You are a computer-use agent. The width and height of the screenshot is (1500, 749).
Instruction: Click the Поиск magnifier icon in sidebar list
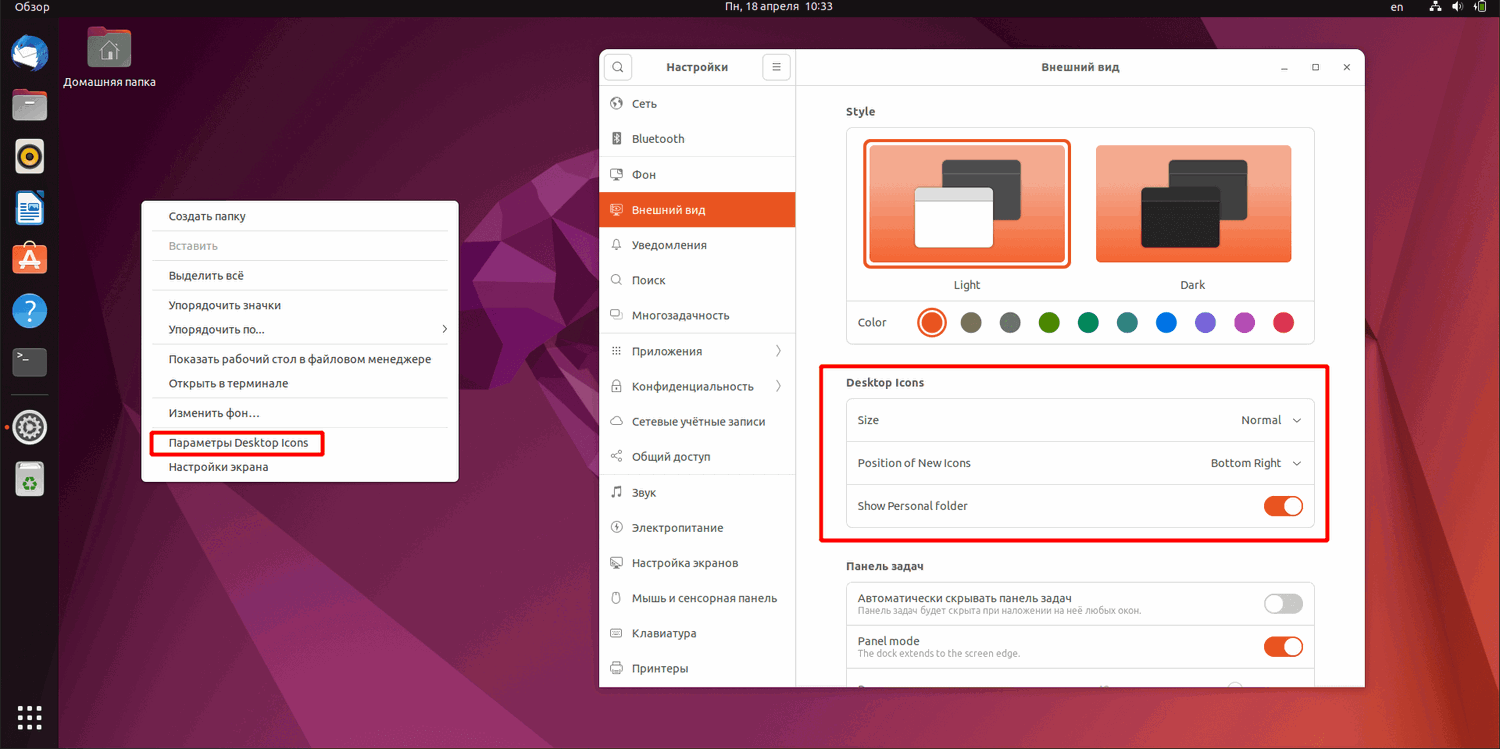click(x=616, y=280)
